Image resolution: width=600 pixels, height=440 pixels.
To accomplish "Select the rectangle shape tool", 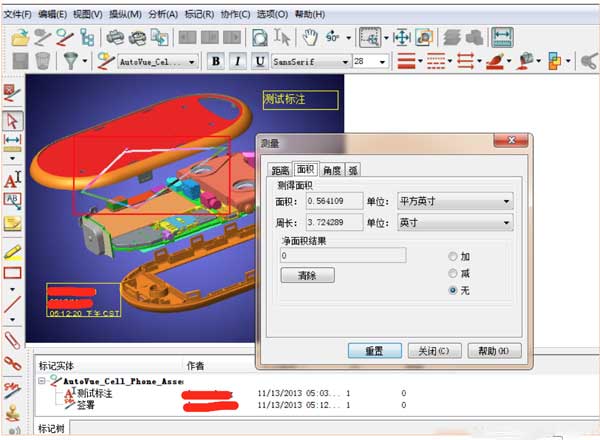I will point(12,273).
